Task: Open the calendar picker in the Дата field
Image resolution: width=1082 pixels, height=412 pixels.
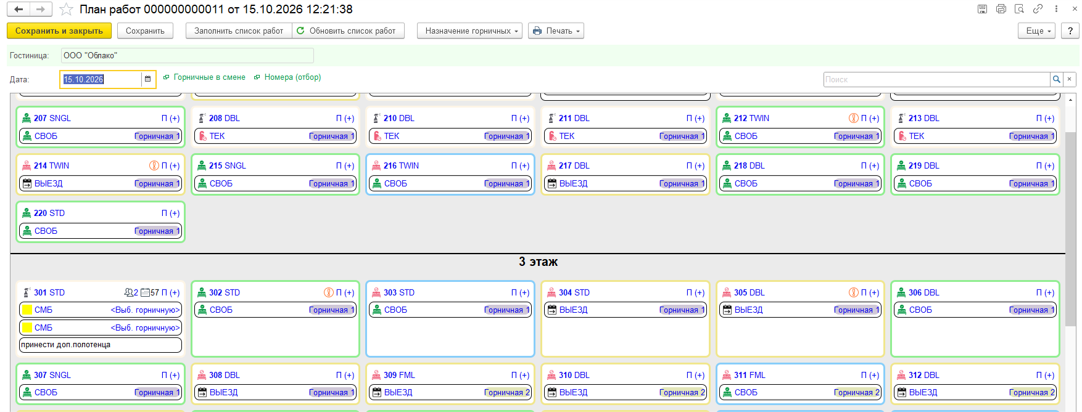Action: pyautogui.click(x=147, y=79)
